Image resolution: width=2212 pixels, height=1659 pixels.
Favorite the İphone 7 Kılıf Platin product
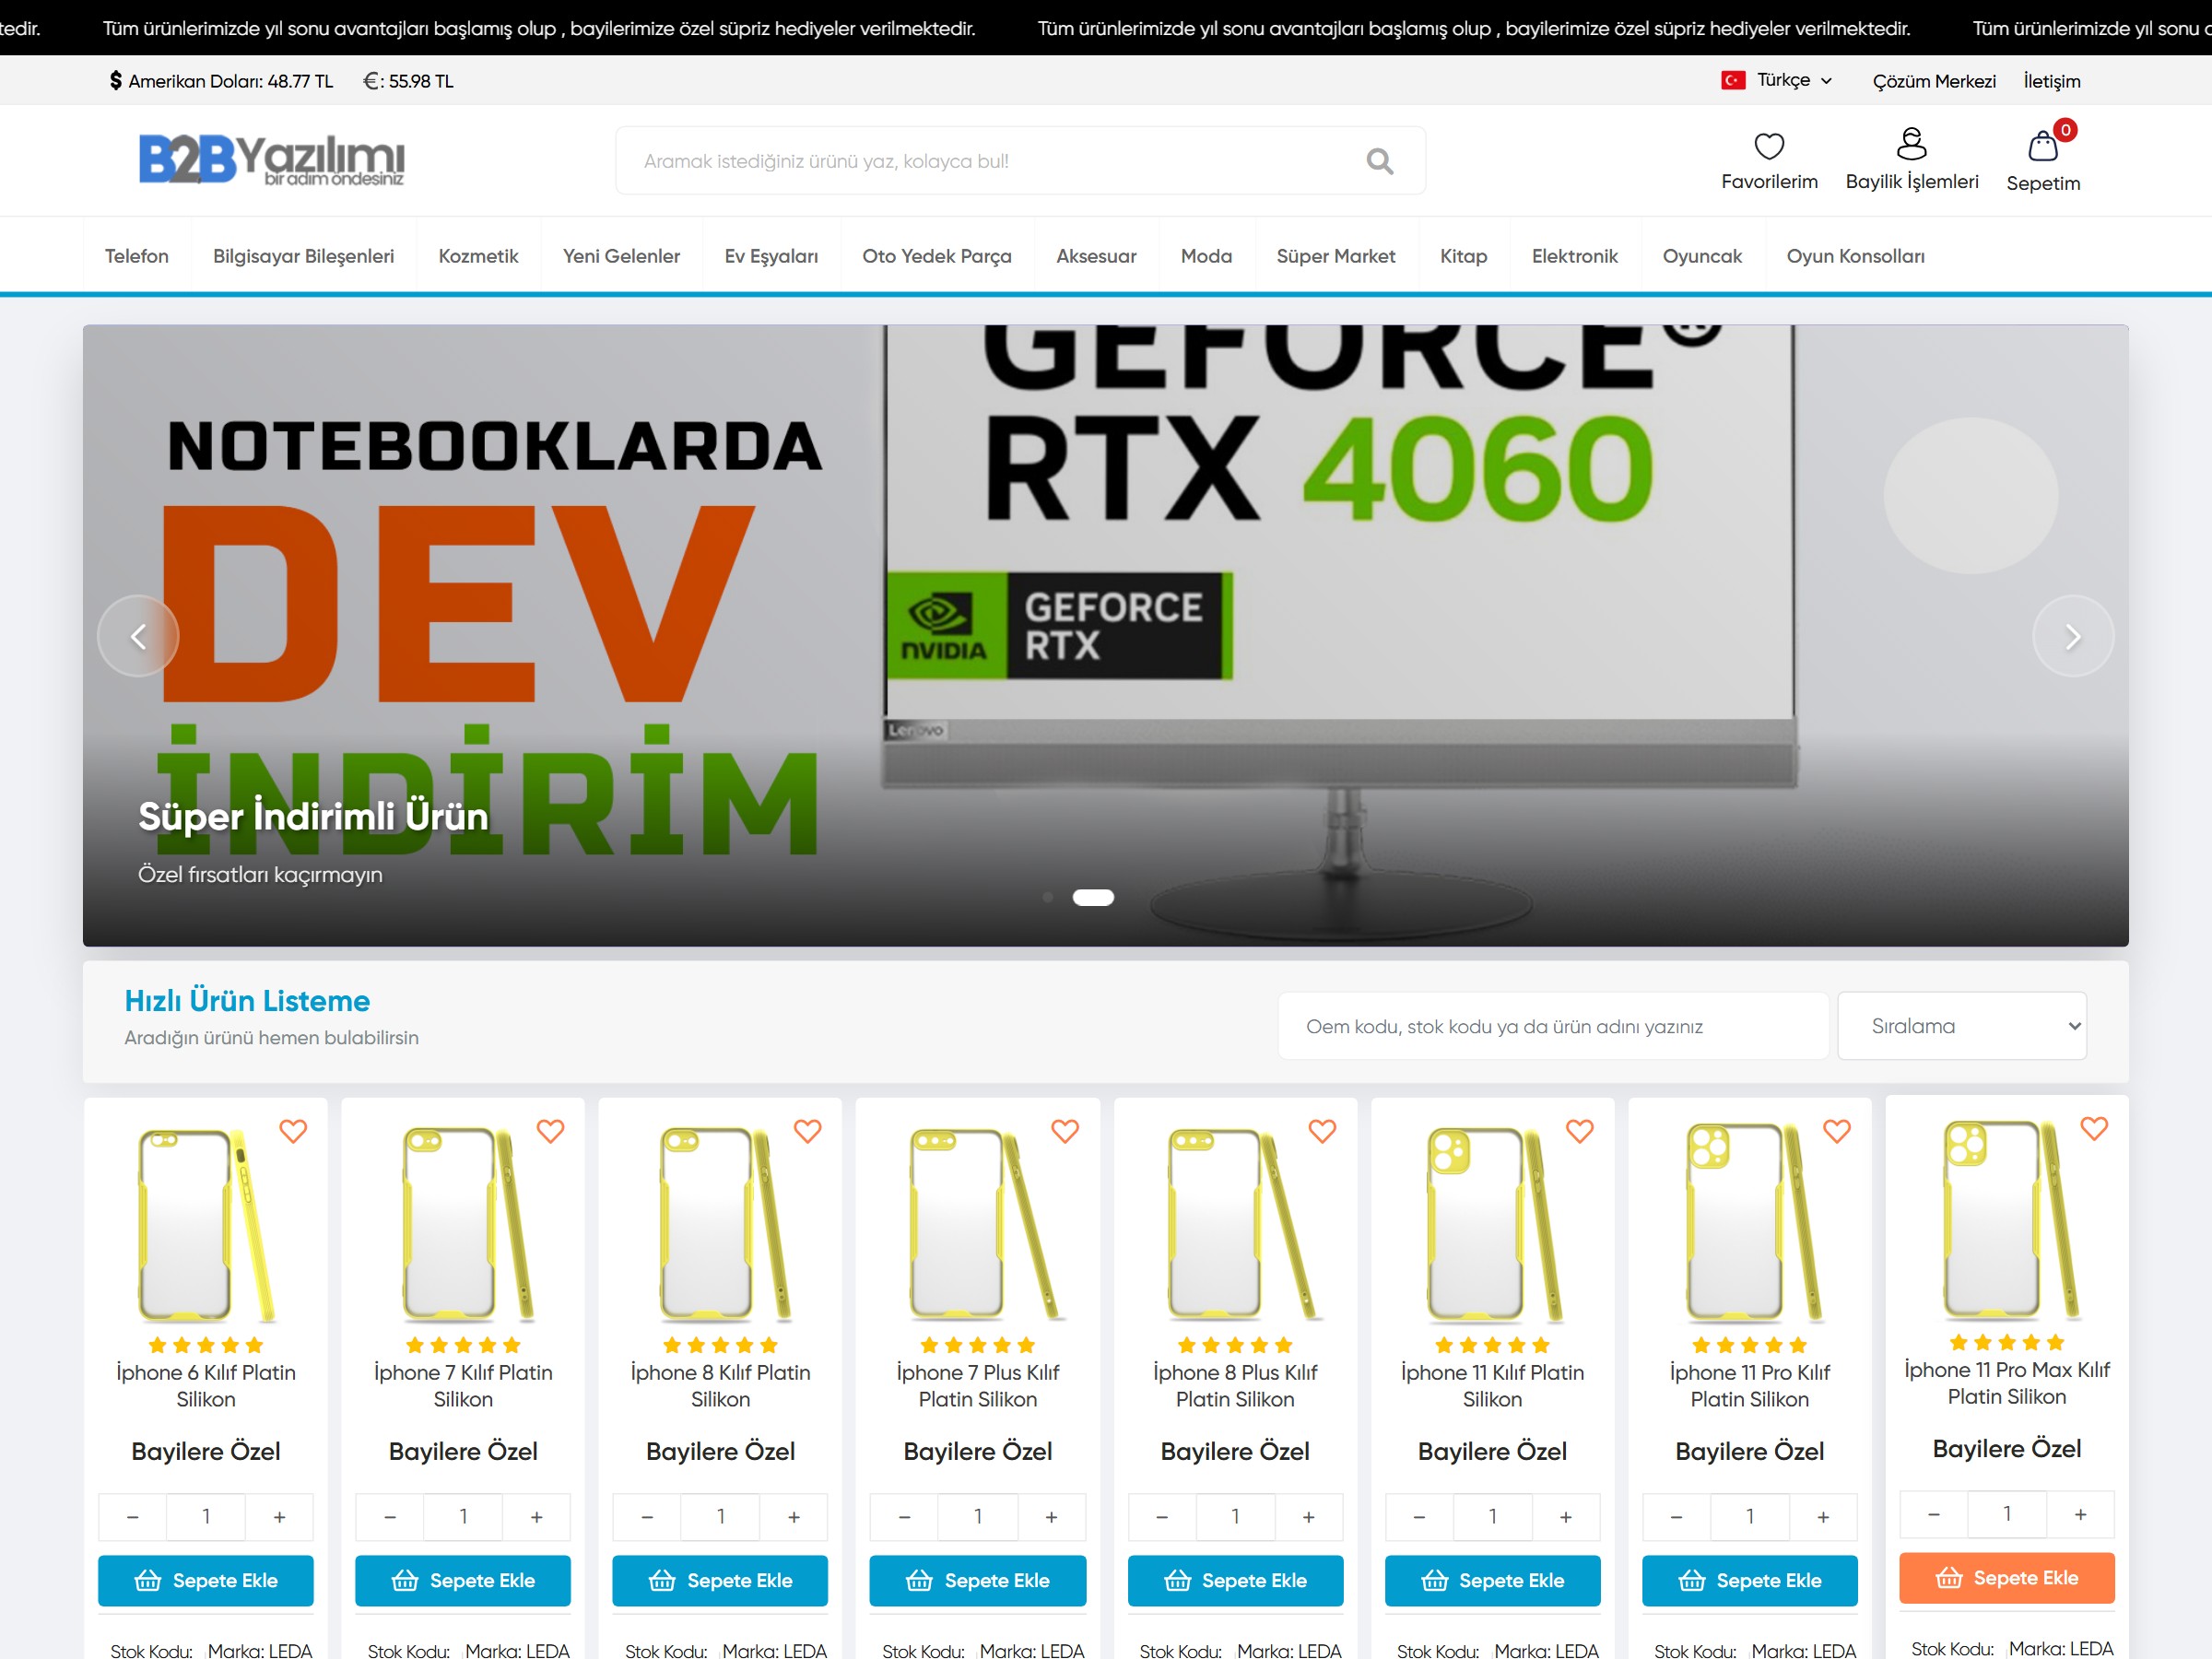(550, 1131)
